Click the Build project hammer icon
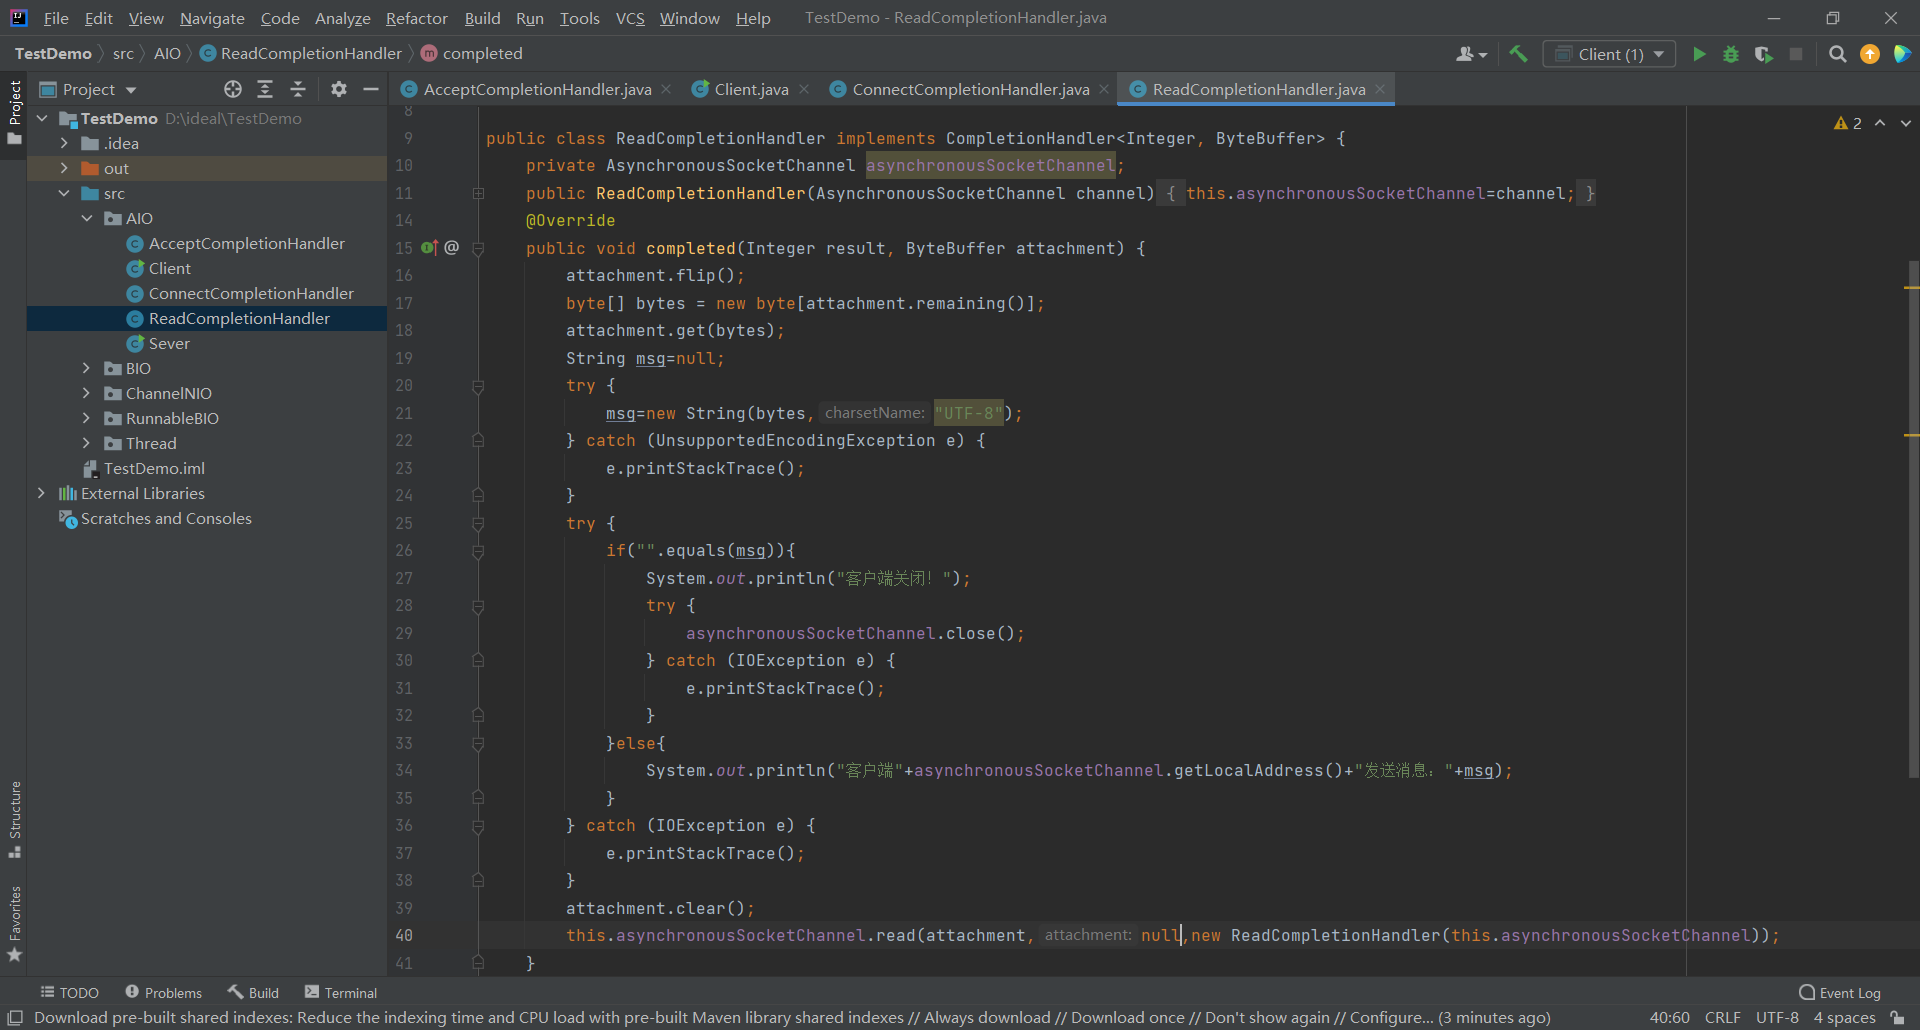The image size is (1920, 1030). click(x=1518, y=54)
